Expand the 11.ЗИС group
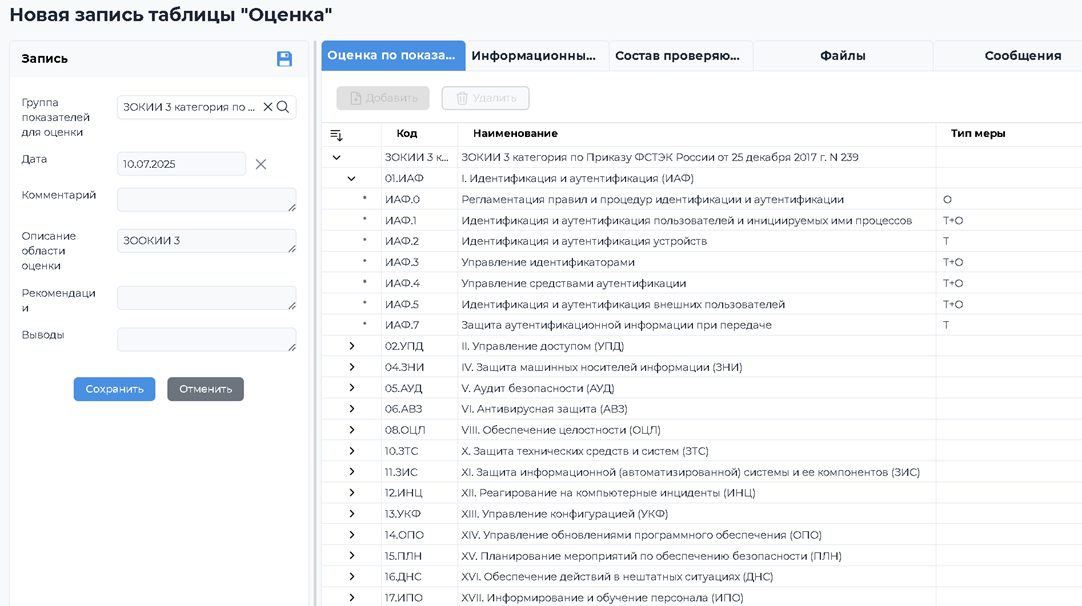 pyautogui.click(x=351, y=471)
